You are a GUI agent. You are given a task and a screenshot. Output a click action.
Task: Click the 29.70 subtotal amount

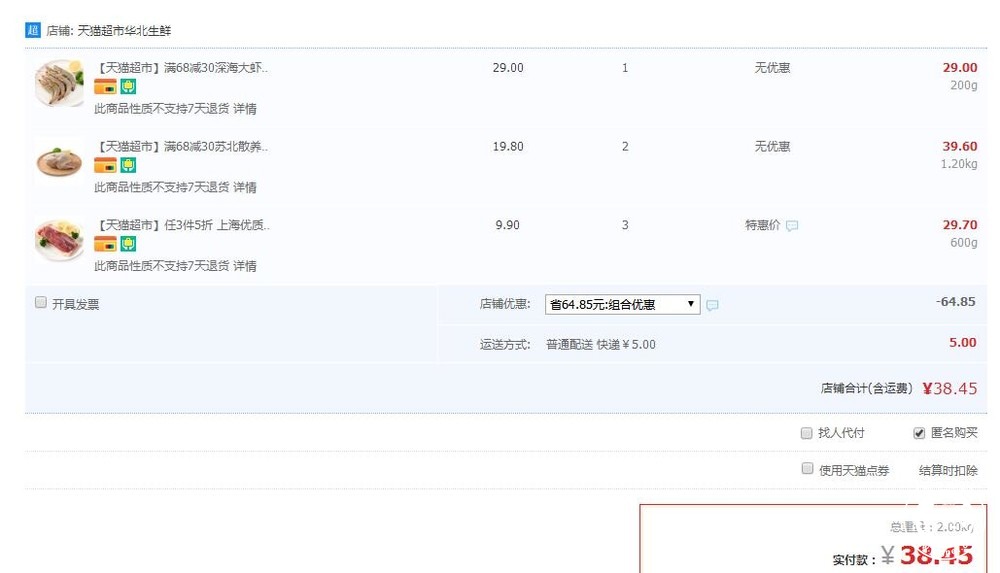pos(960,225)
